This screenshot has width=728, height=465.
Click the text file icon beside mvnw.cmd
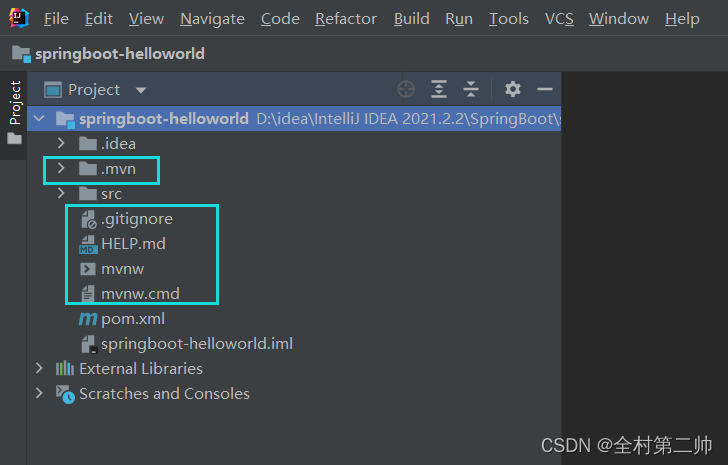point(88,294)
